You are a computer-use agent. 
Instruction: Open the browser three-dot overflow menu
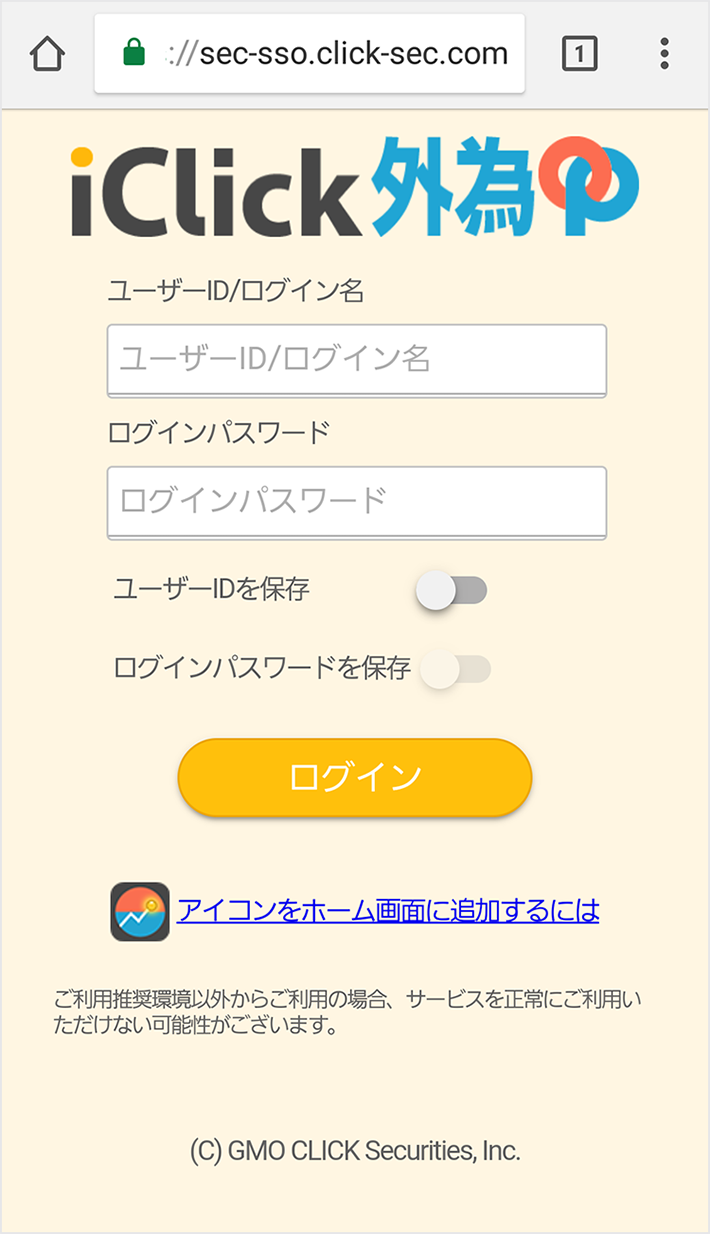pos(664,54)
